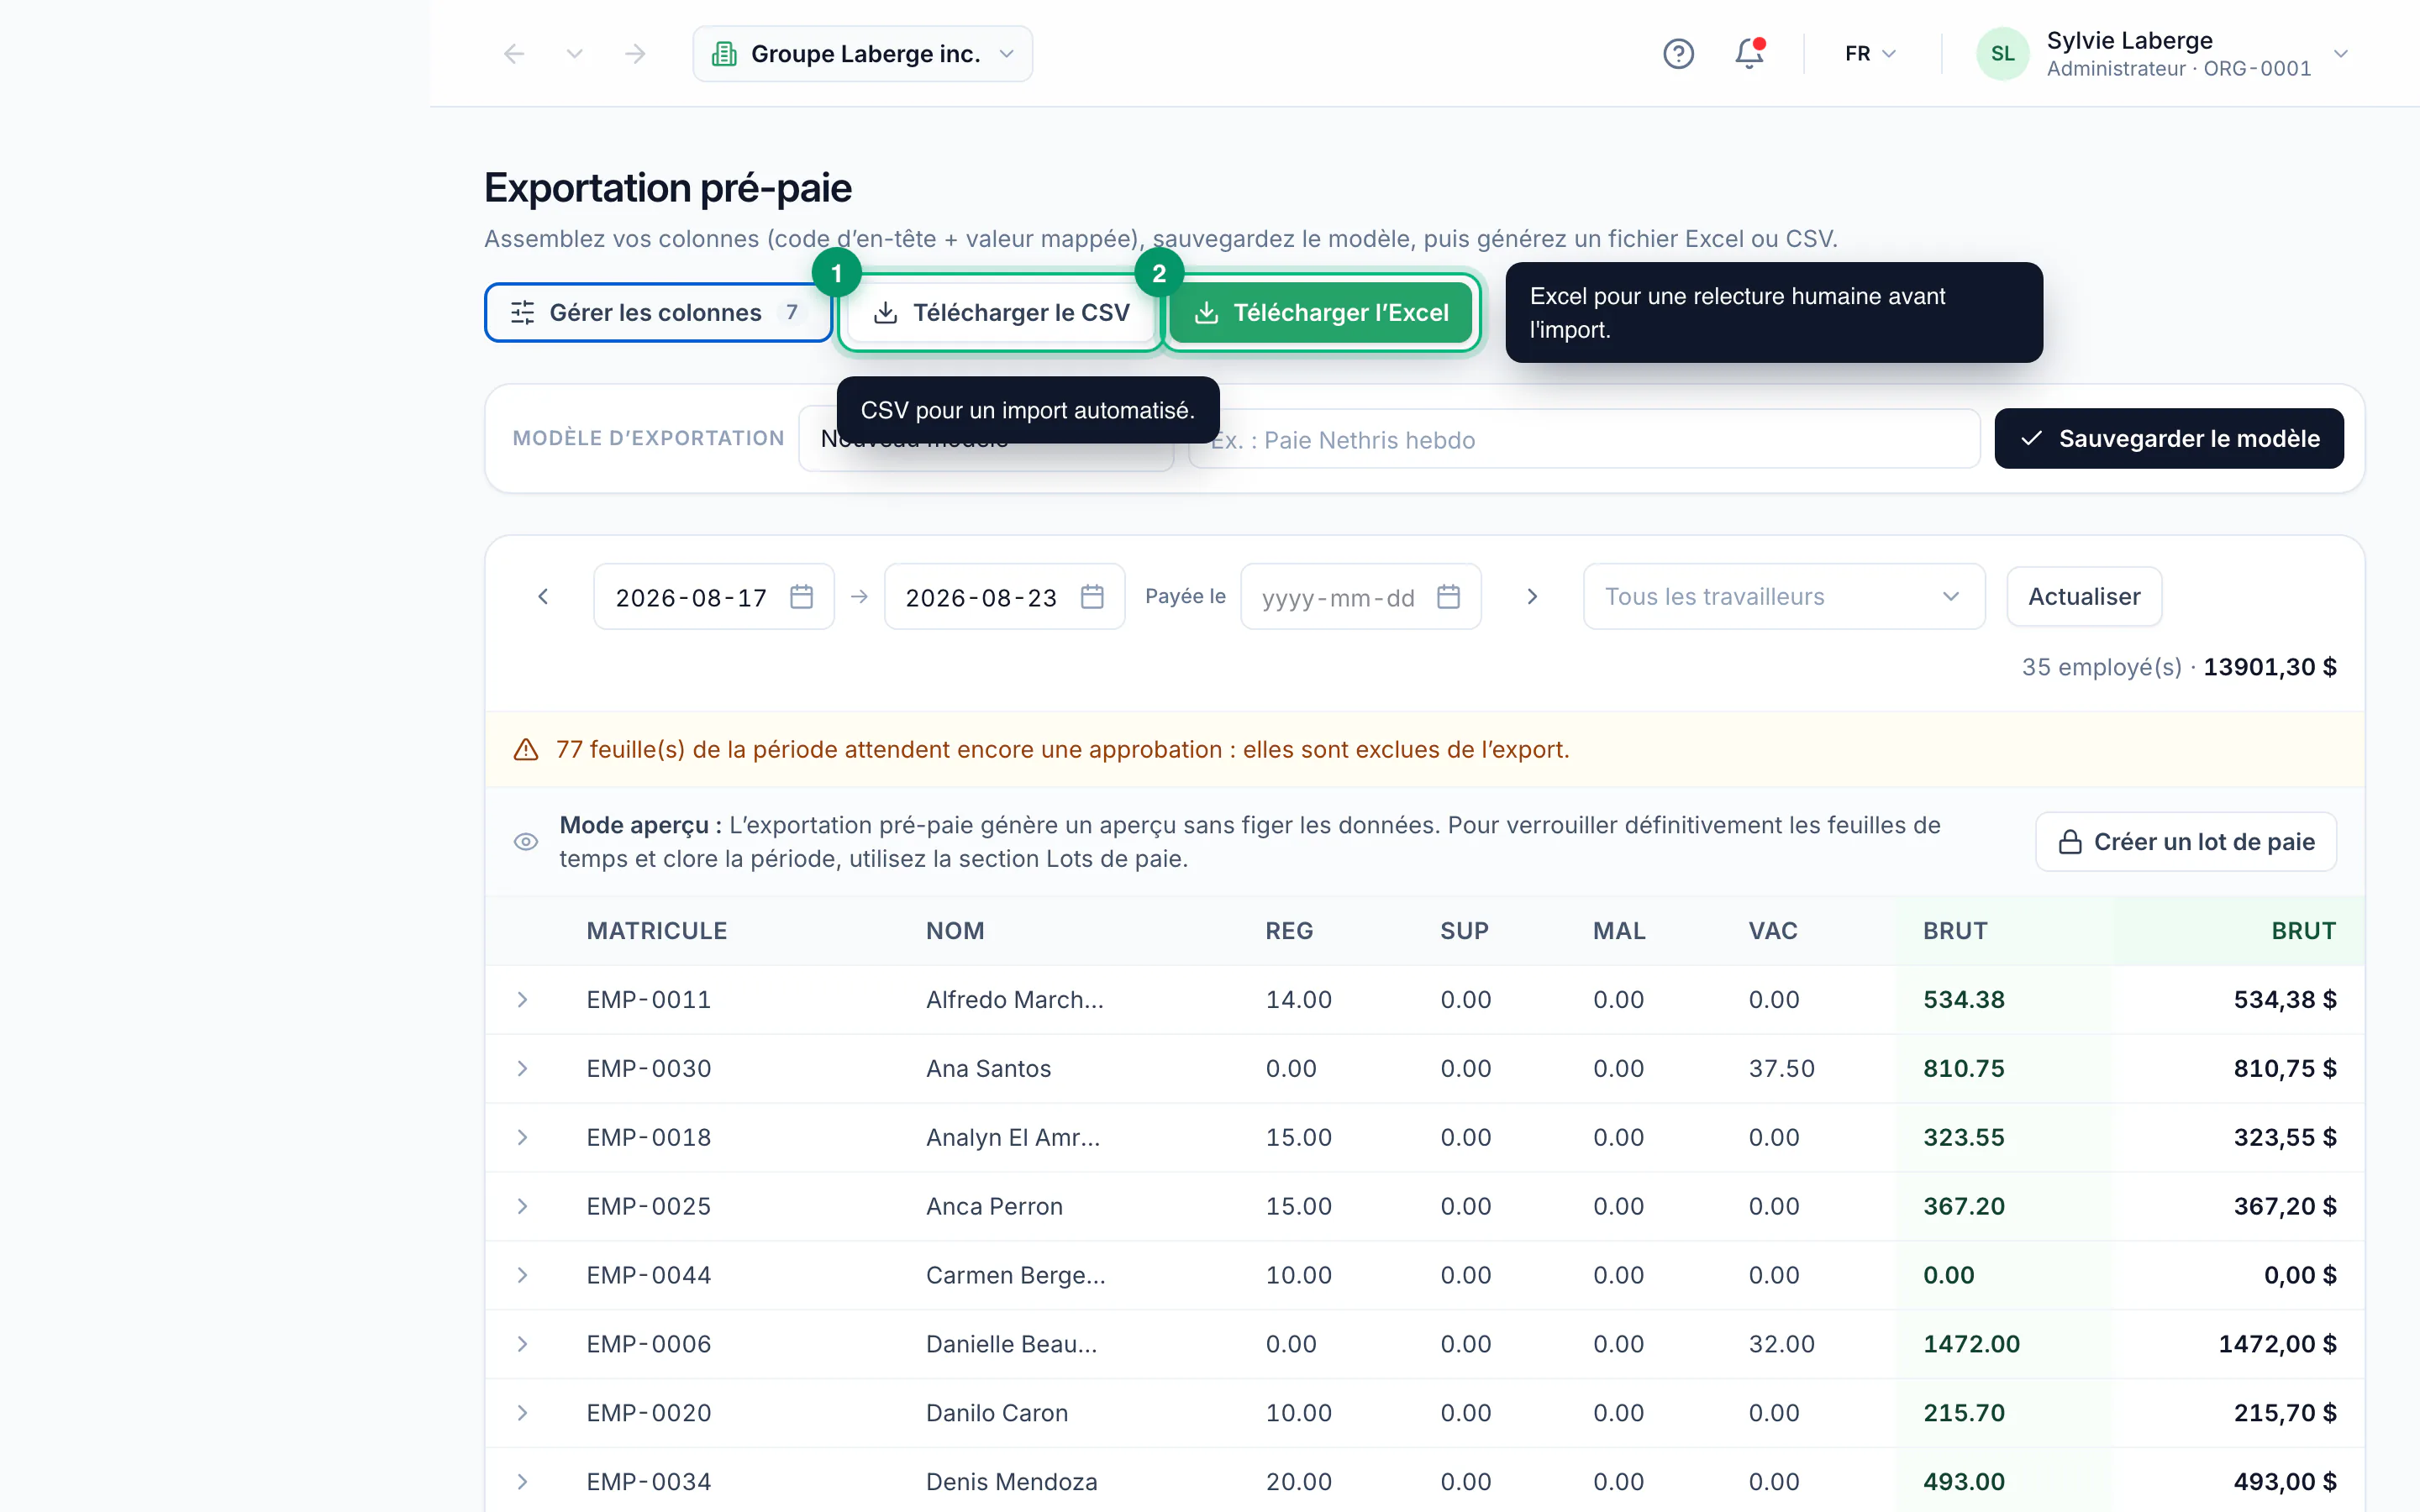
Task: Click the name Danilo Caron
Action: 997,1414
